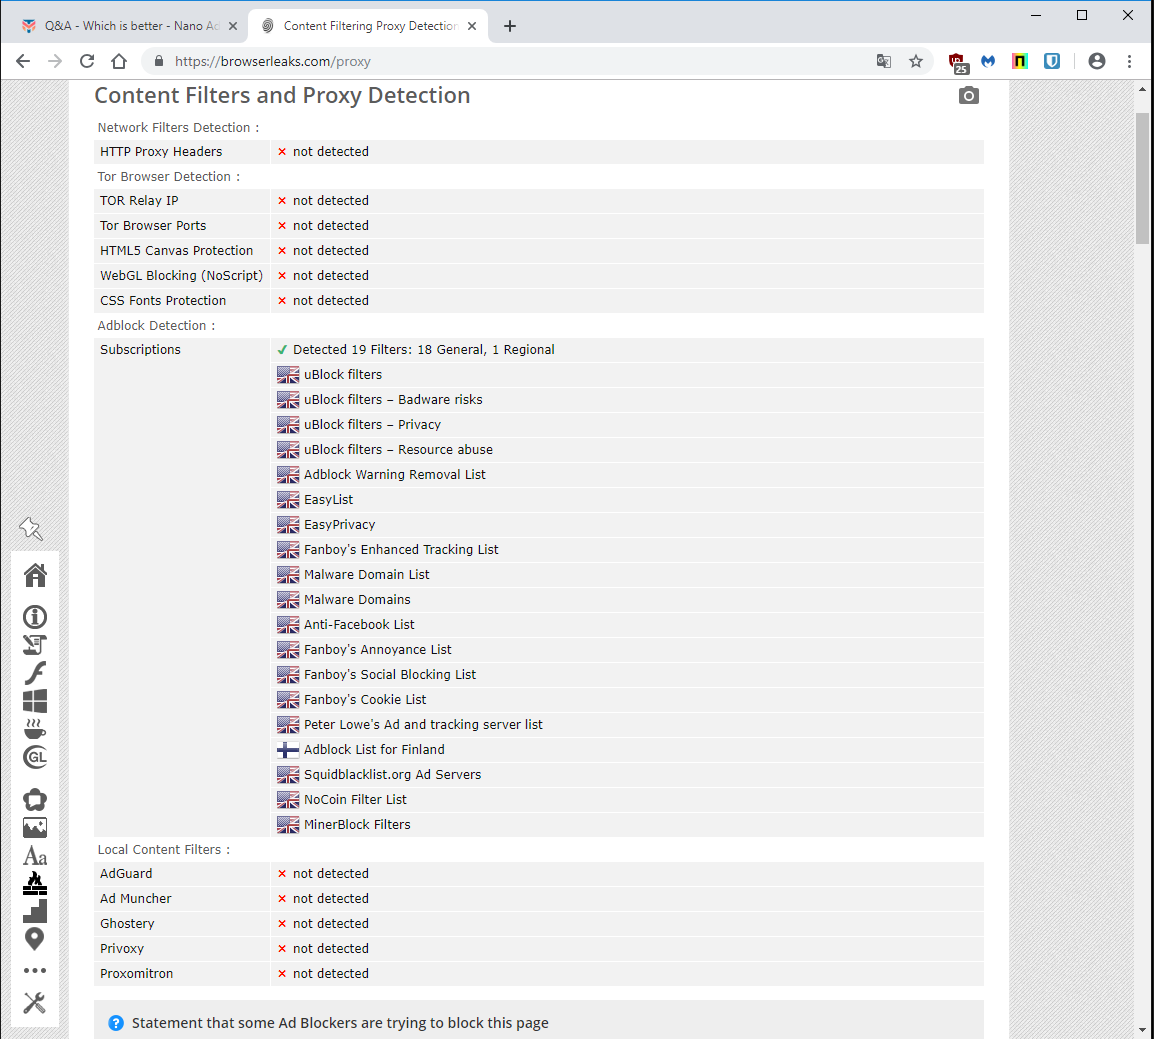
Task: Open the firewall flame sidebar icon
Action: click(x=35, y=883)
